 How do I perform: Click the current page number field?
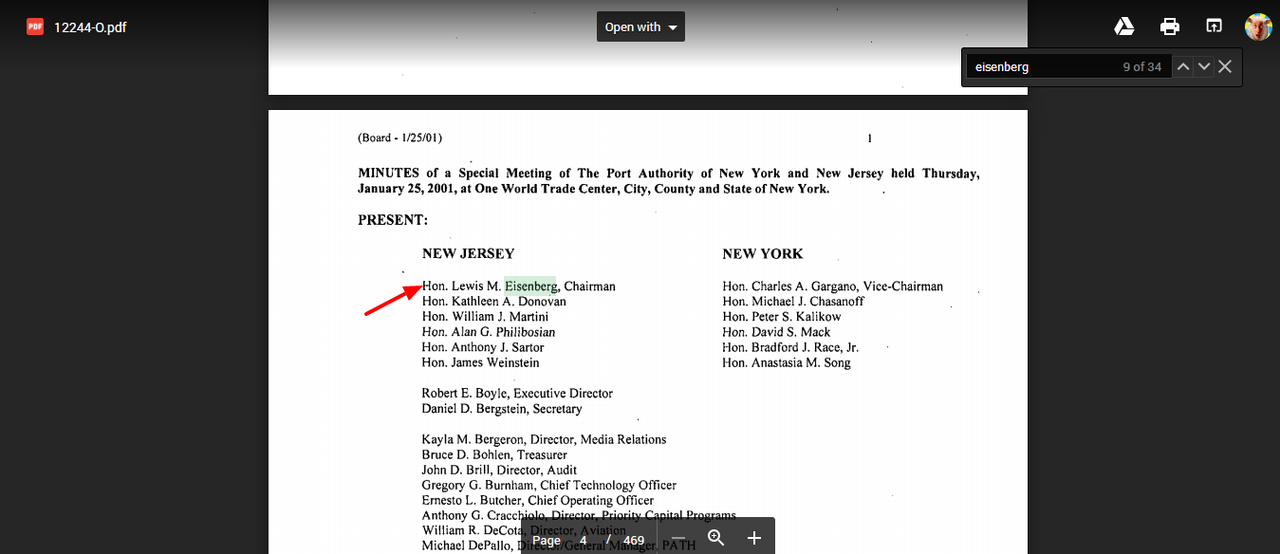[x=583, y=540]
